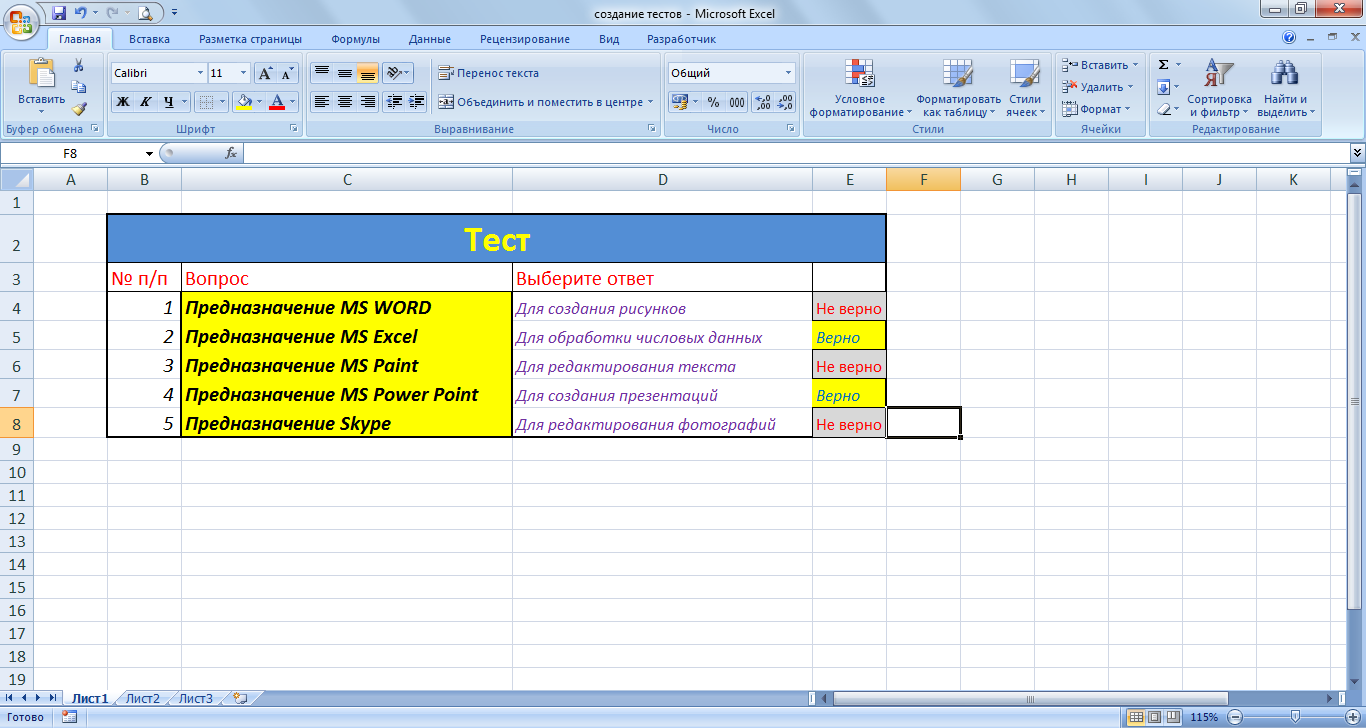Open the Calibri font name dropdown
This screenshot has height=728, width=1366.
(x=199, y=73)
